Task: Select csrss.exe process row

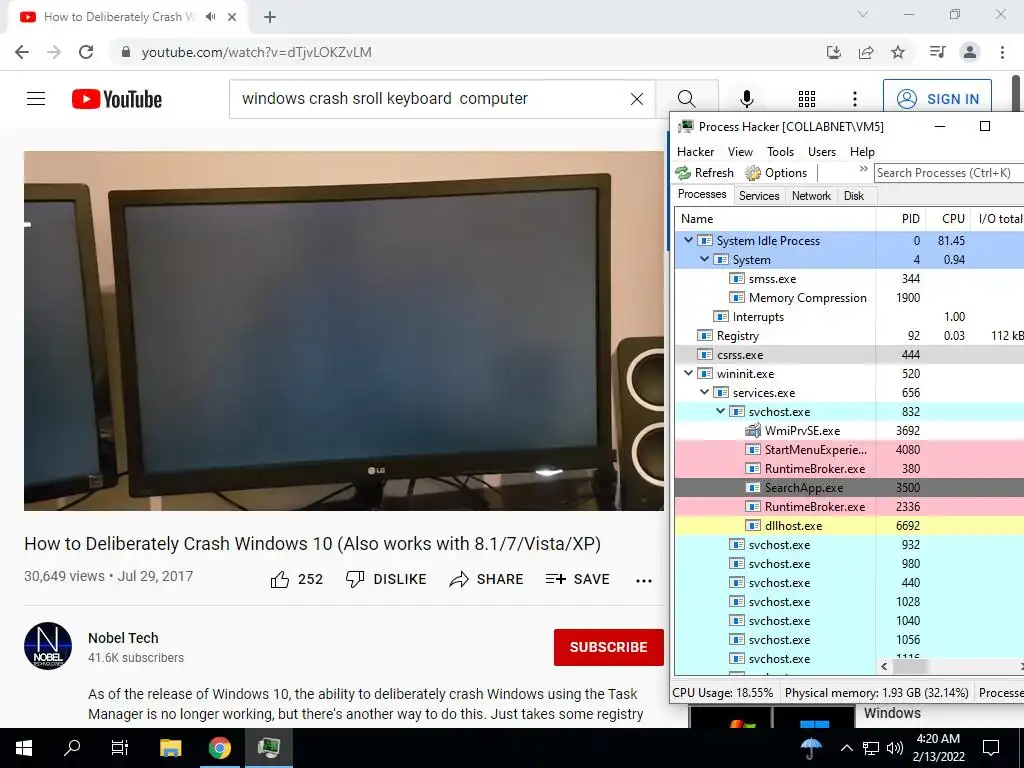Action: pos(849,355)
